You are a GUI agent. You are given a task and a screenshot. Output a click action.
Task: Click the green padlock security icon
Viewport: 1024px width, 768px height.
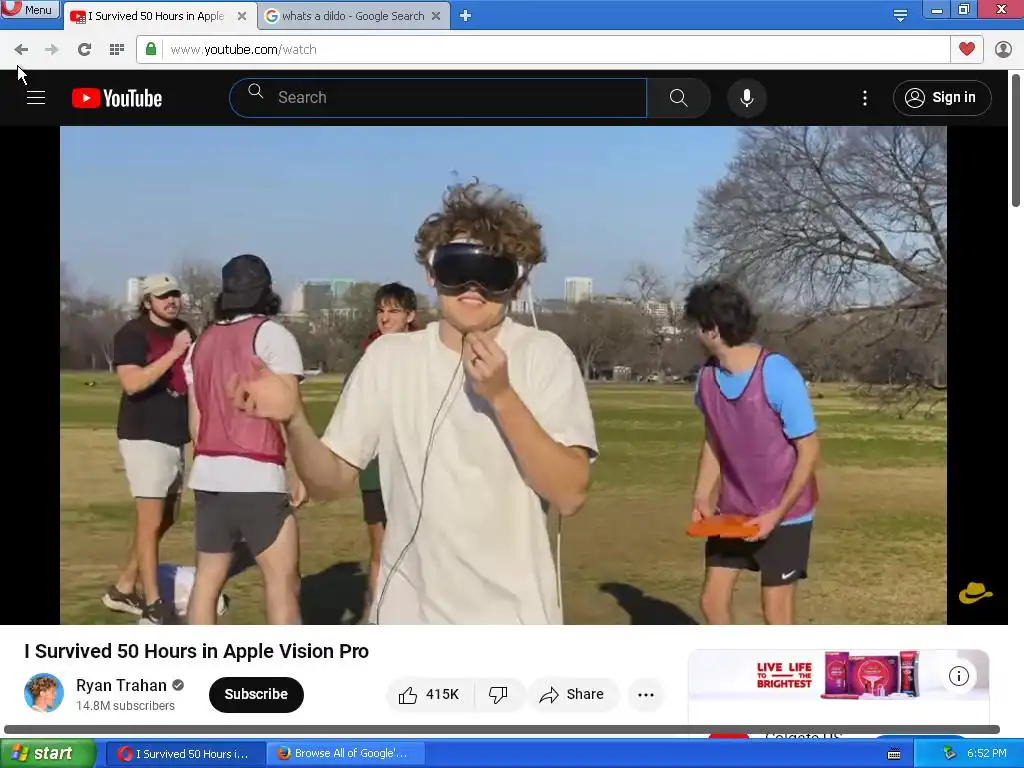coord(151,49)
